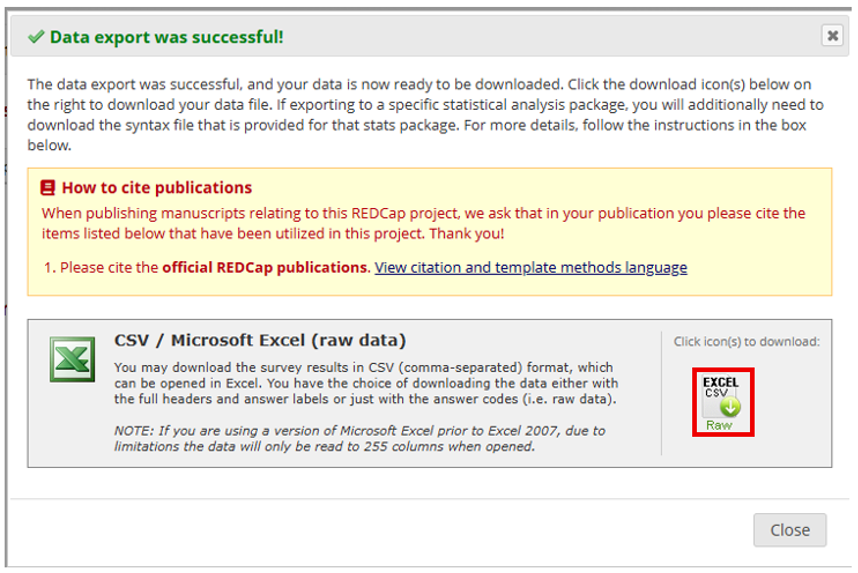Click 'Click icon(s) to download:' label

746,342
